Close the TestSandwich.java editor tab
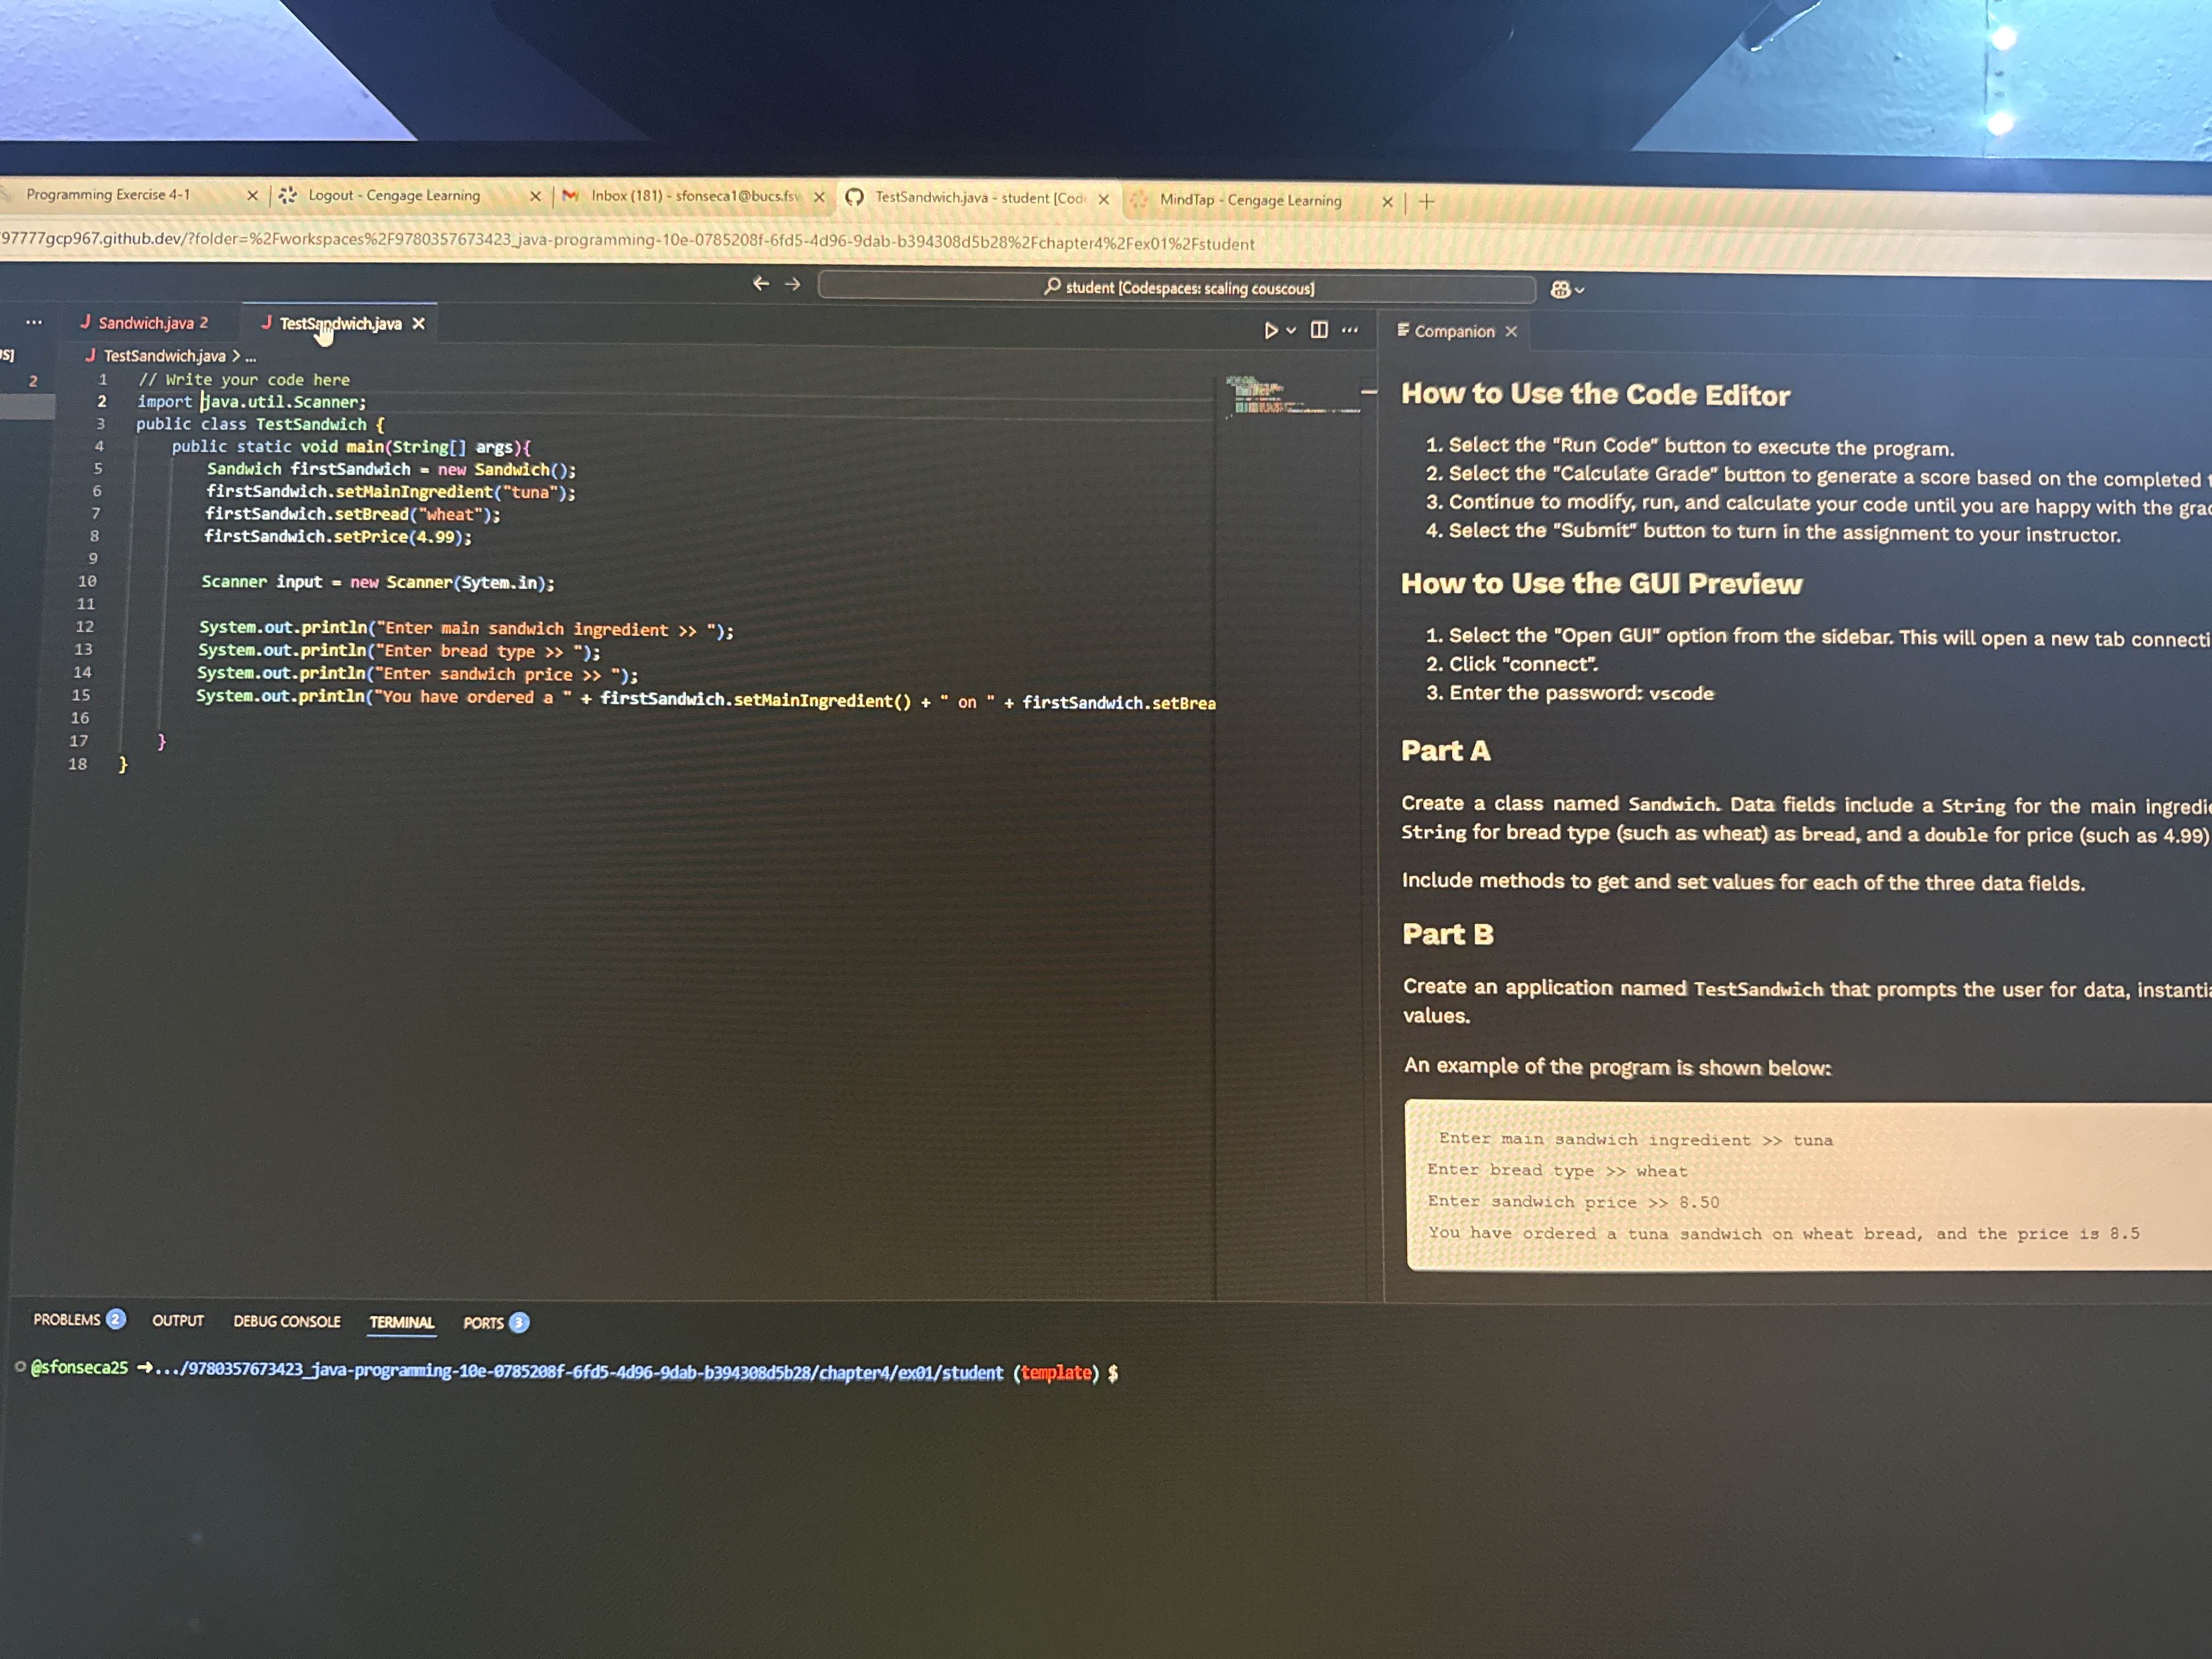The height and width of the screenshot is (1659, 2212). click(419, 324)
